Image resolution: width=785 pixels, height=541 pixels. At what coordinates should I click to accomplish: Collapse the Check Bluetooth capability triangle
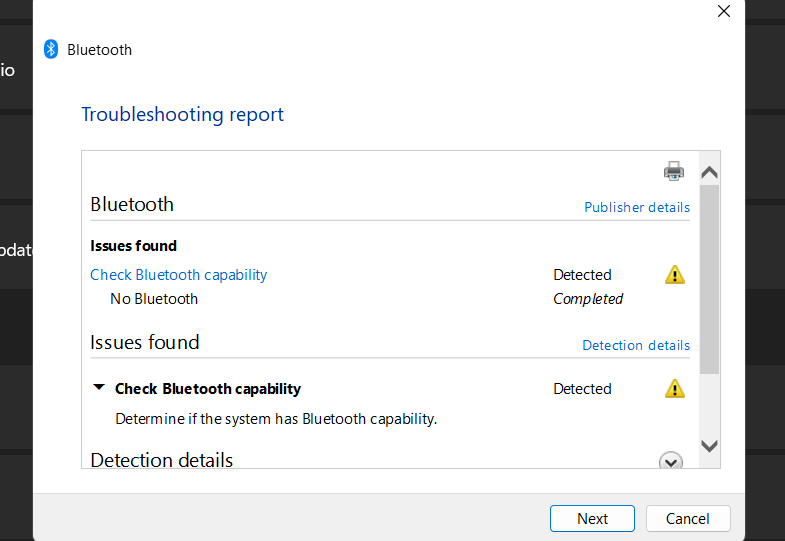coord(98,388)
